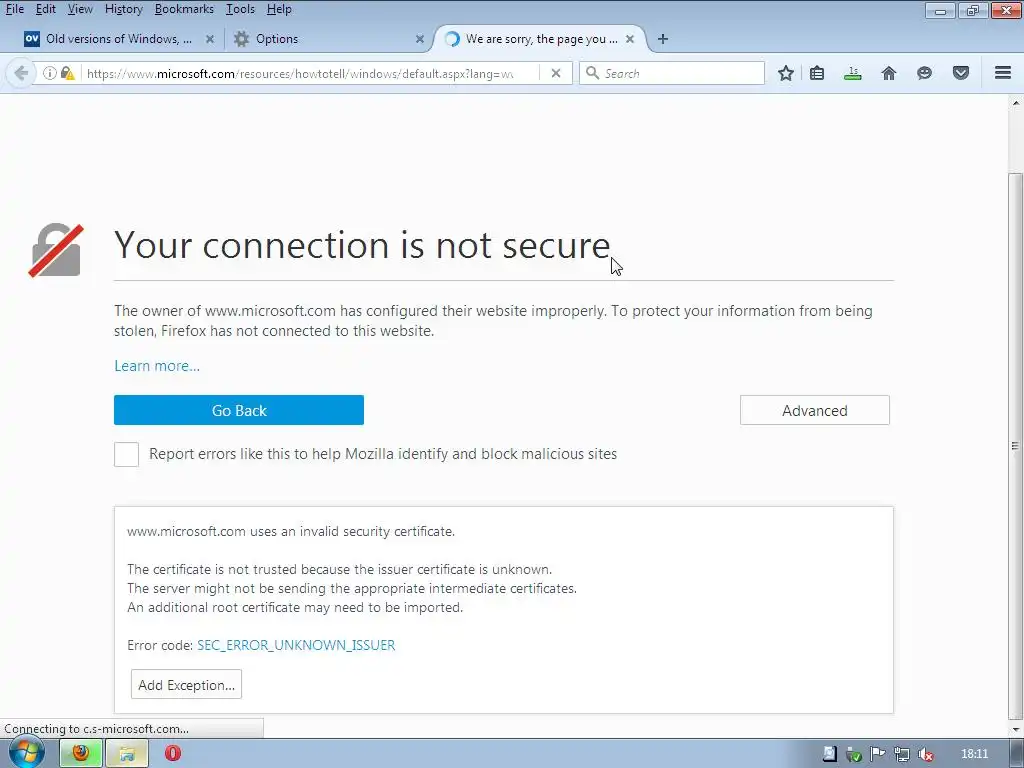This screenshot has height=768, width=1024.
Task: Open the network tray icon
Action: point(902,754)
